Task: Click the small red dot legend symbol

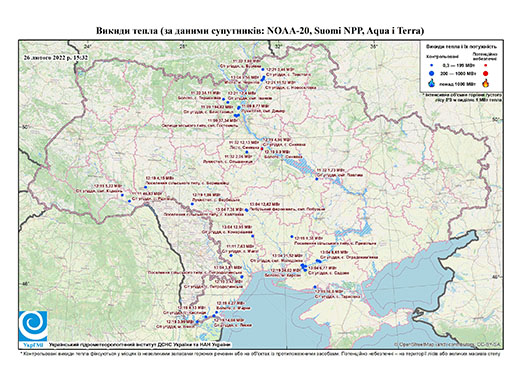Action: point(485,66)
